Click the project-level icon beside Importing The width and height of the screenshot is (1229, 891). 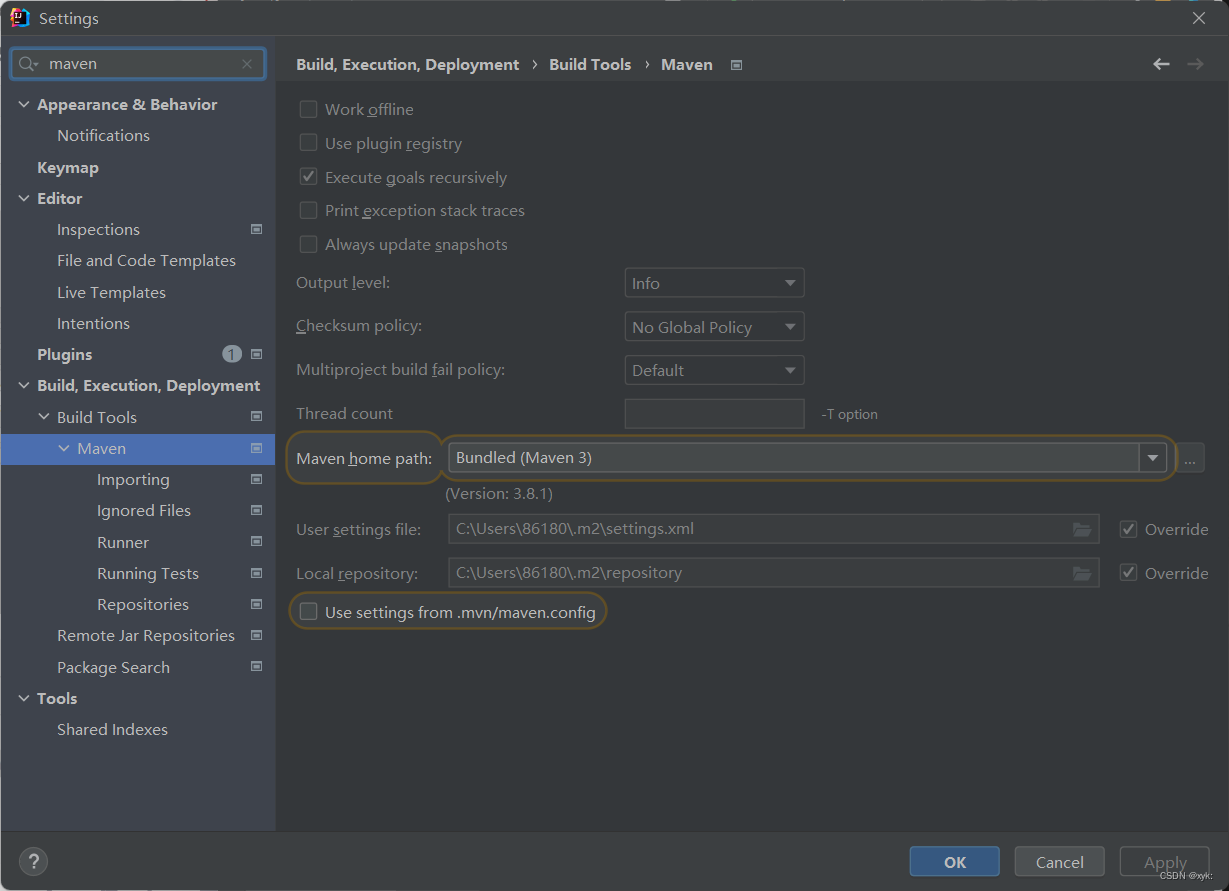pos(256,479)
